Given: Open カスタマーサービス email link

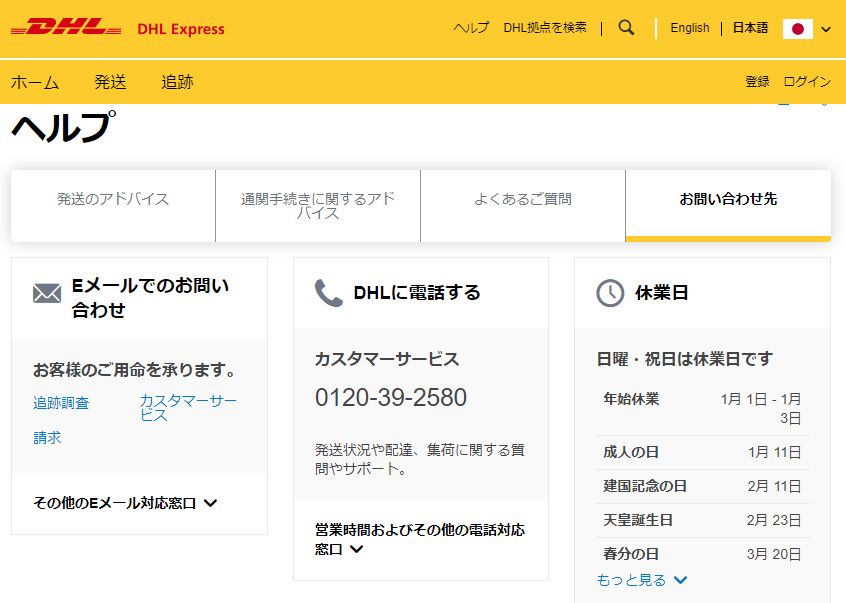Looking at the screenshot, I should point(188,408).
